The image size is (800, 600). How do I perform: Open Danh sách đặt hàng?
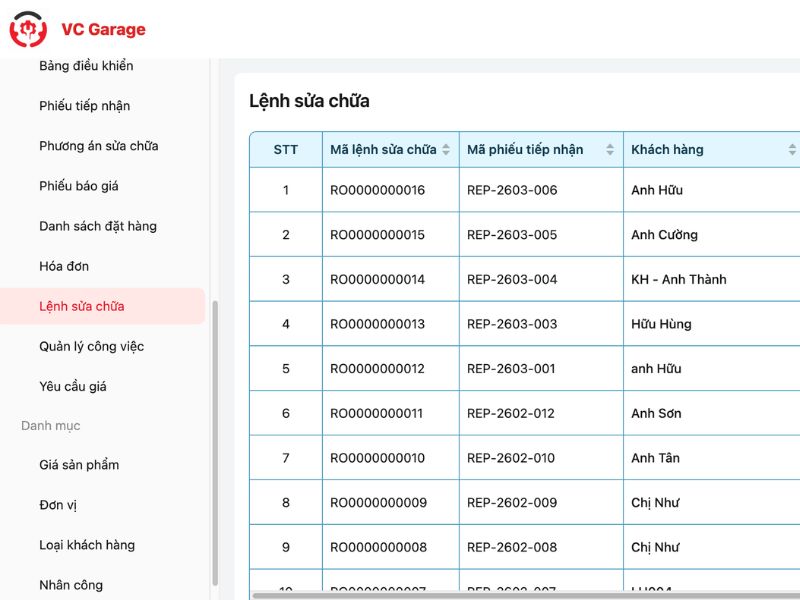98,226
